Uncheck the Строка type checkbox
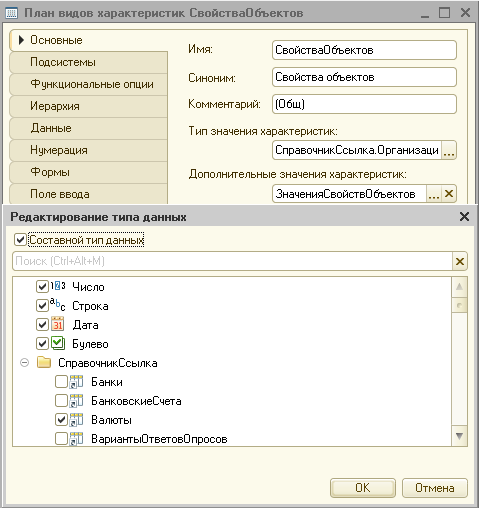Screen dimensions: 479x508 tap(42, 305)
